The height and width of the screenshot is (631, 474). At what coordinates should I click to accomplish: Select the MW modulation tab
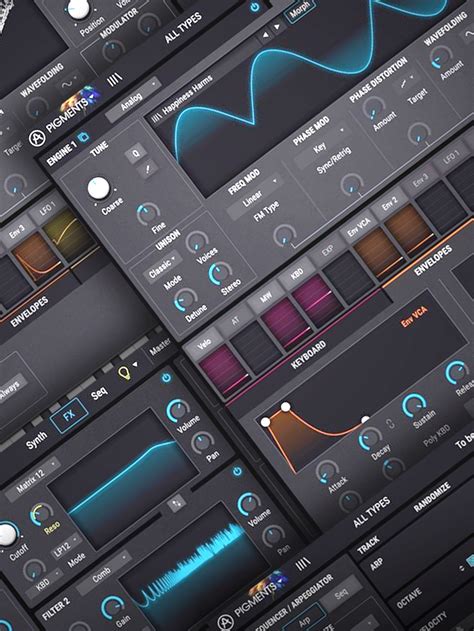[266, 296]
